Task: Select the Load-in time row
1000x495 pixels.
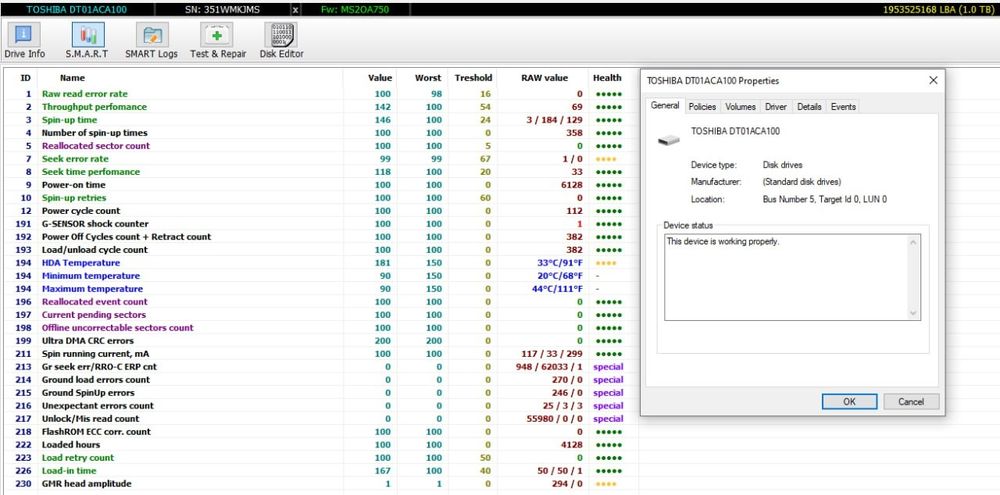Action: (321, 471)
